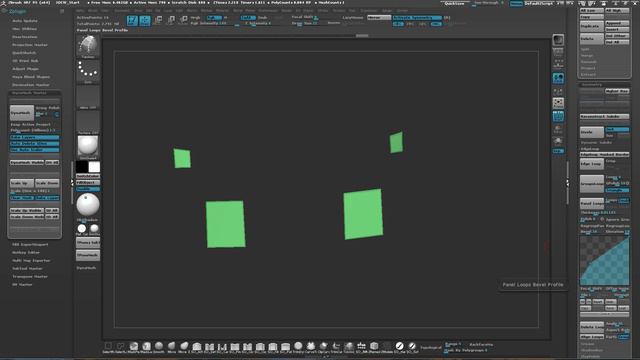Click the Divide button

click(591, 132)
